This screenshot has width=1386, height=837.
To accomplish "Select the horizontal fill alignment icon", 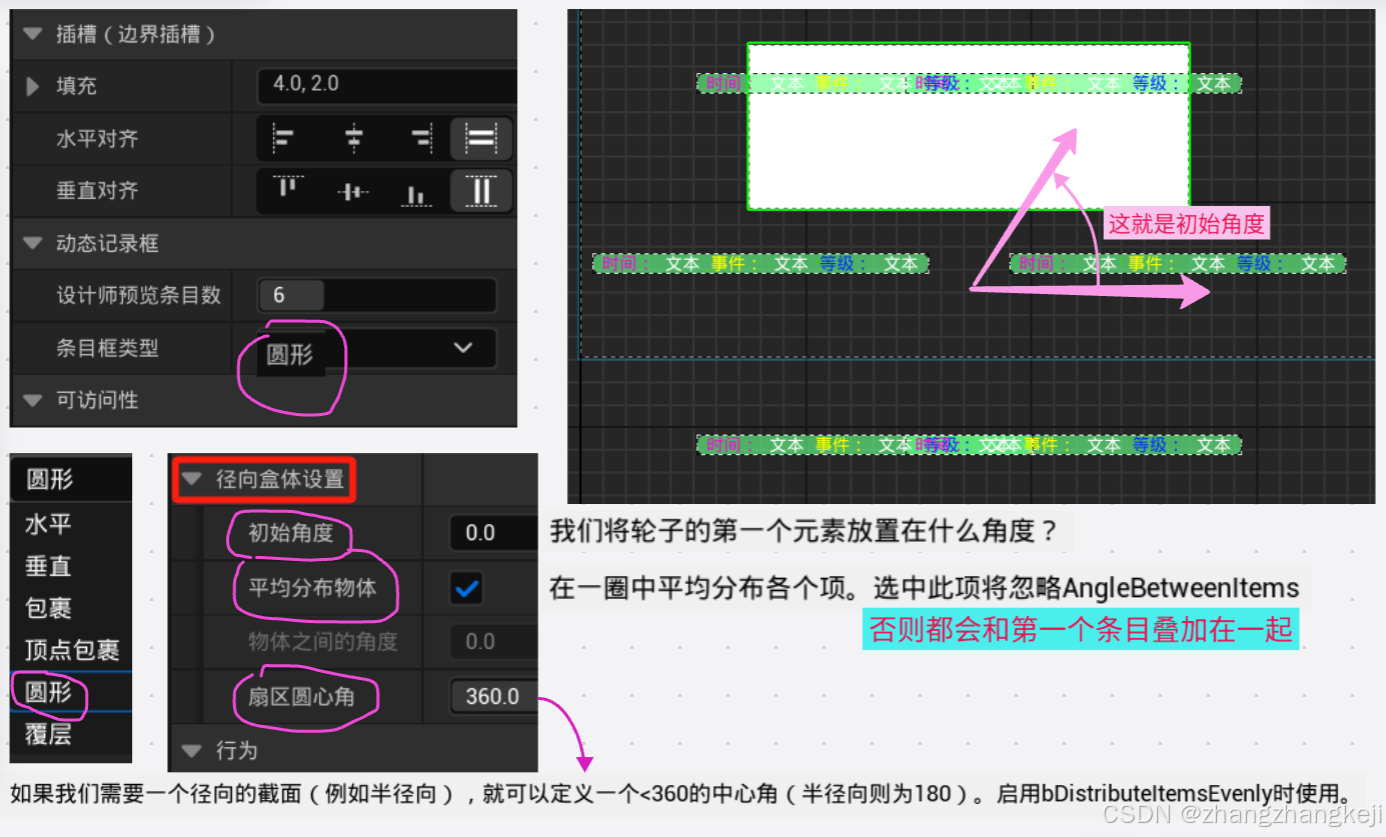I will click(479, 139).
